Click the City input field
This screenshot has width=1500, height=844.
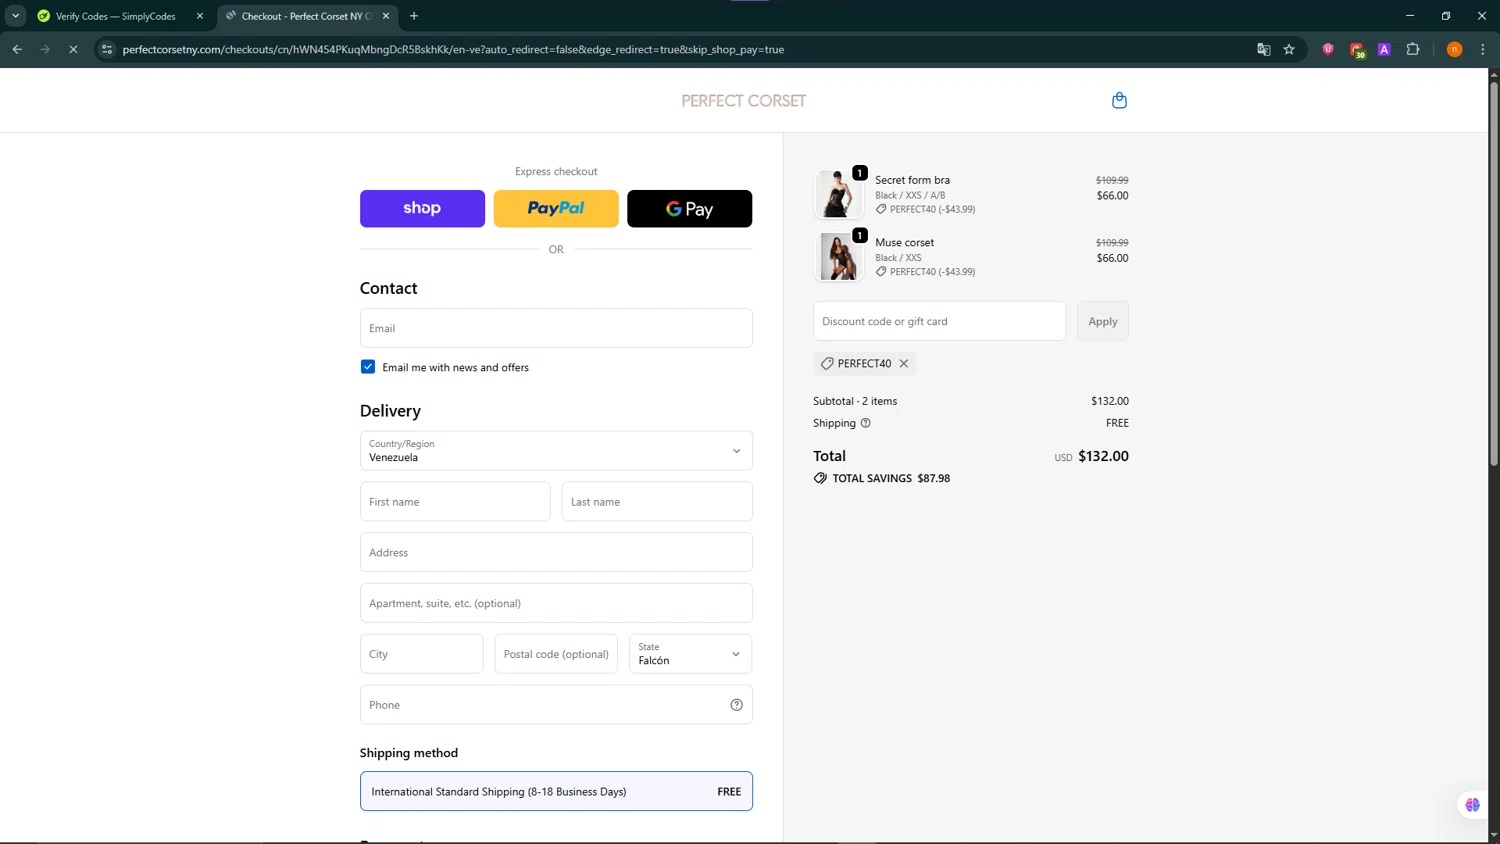pos(422,654)
